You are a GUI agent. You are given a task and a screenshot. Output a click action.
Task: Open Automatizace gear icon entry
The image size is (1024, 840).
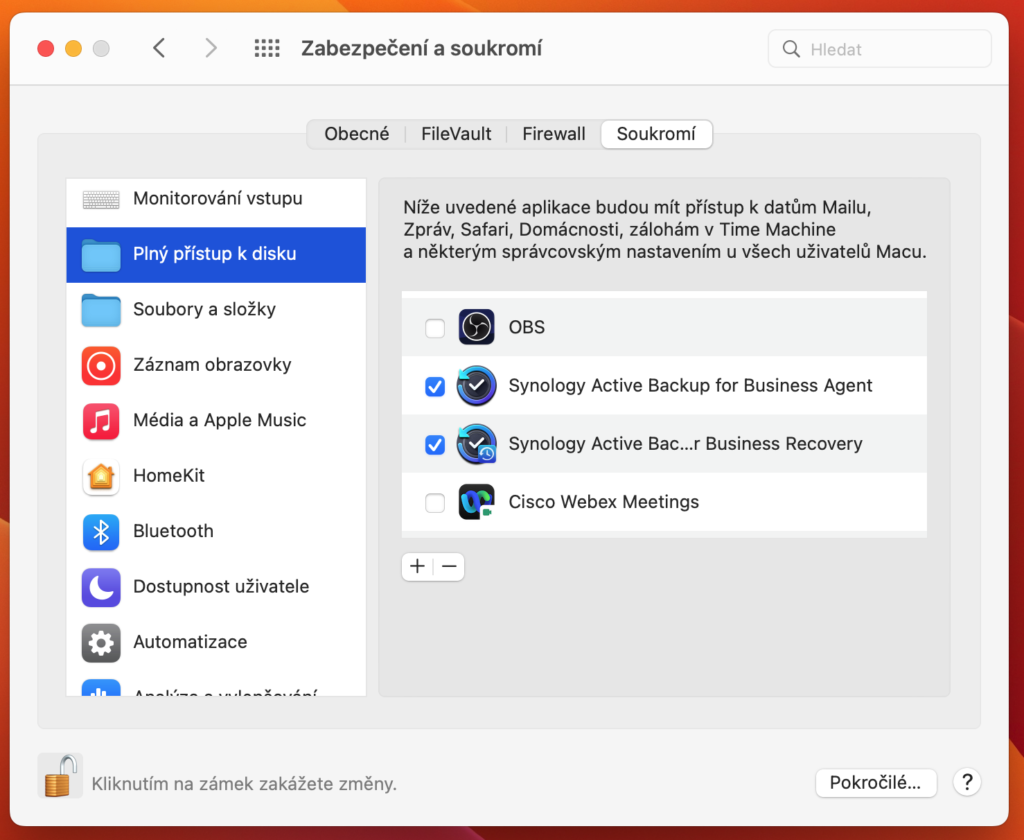tap(101, 643)
